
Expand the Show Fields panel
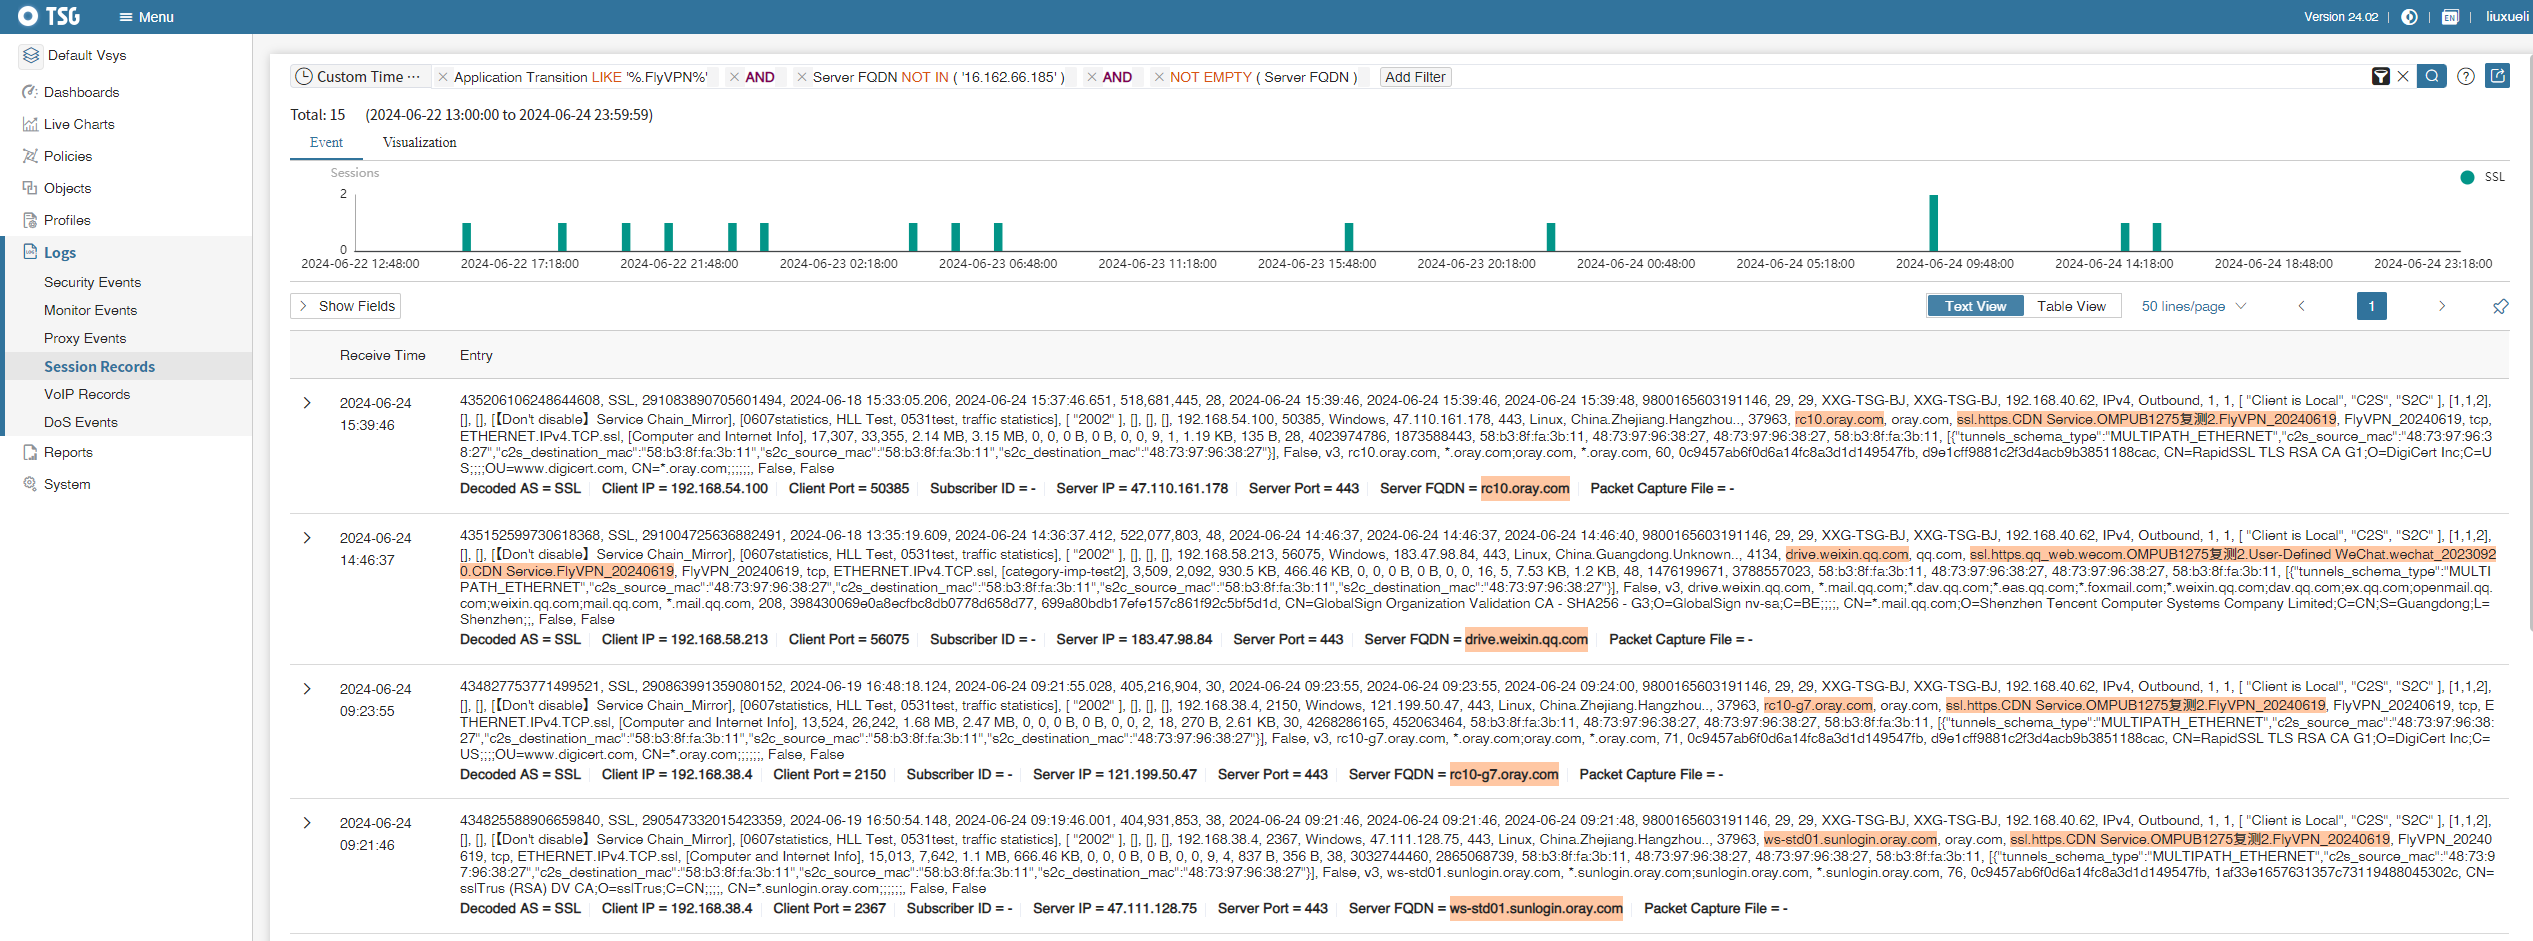pos(346,306)
